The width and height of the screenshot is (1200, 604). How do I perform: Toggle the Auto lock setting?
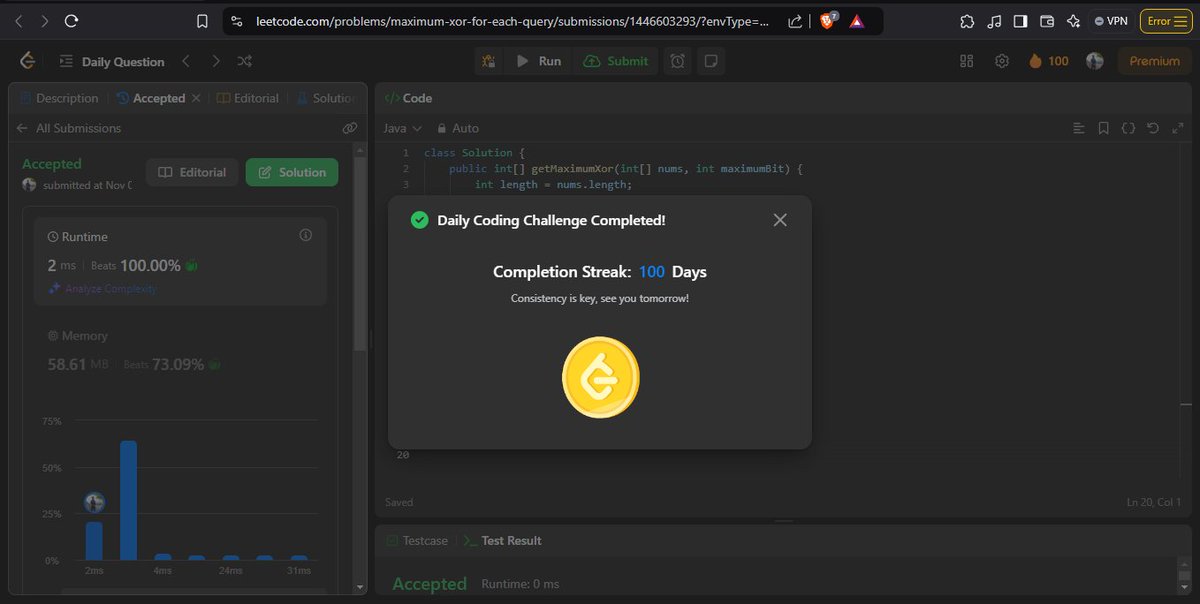click(x=457, y=128)
